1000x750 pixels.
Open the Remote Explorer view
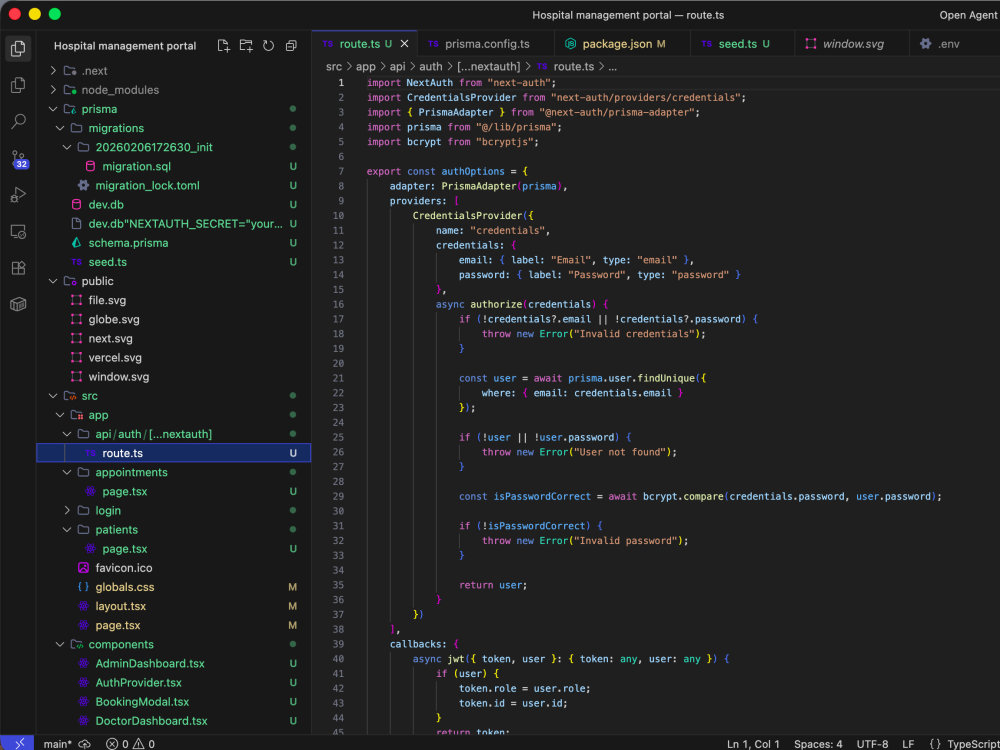pos(18,232)
